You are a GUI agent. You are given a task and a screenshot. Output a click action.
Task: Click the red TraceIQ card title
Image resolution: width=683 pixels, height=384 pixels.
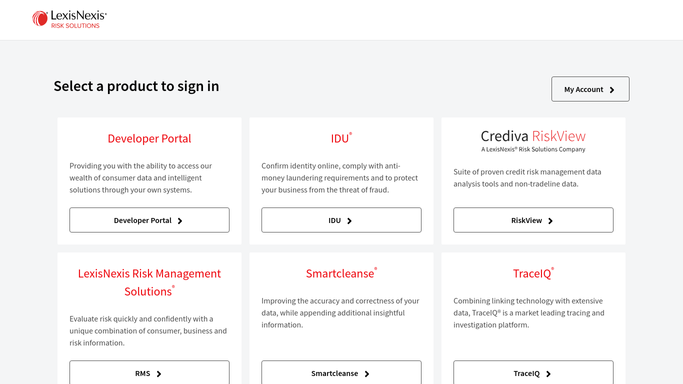click(533, 273)
